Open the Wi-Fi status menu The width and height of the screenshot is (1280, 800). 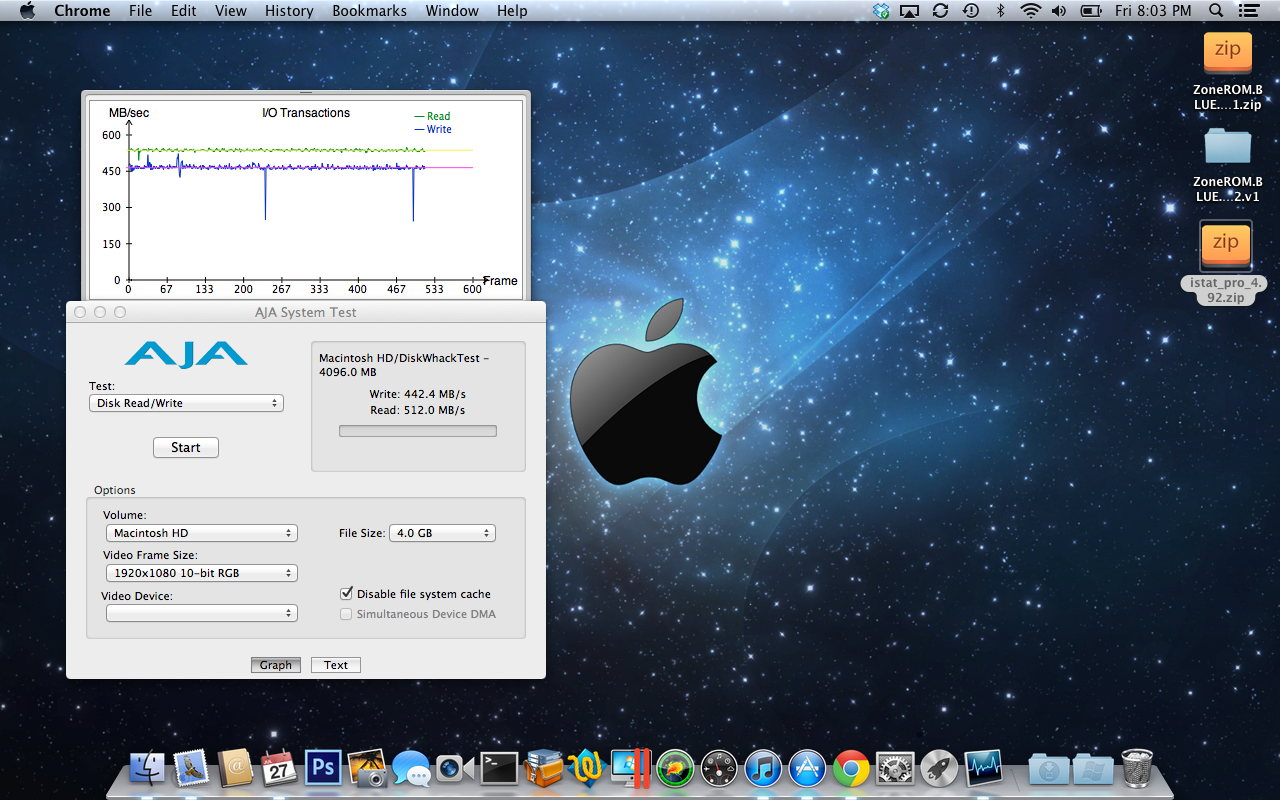[x=1030, y=11]
